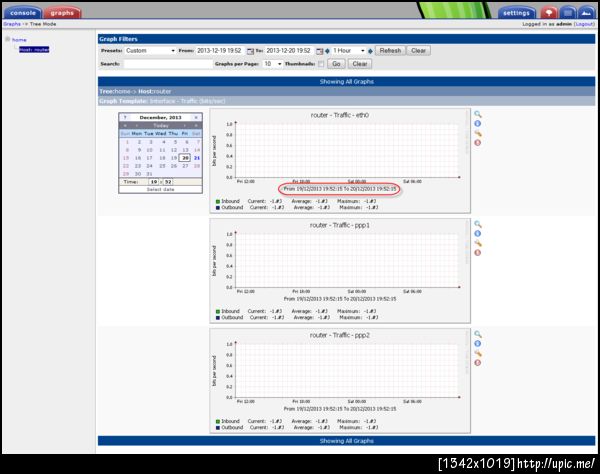The image size is (600, 474).
Task: Go to previous year in calendar
Action: pyautogui.click(x=125, y=125)
